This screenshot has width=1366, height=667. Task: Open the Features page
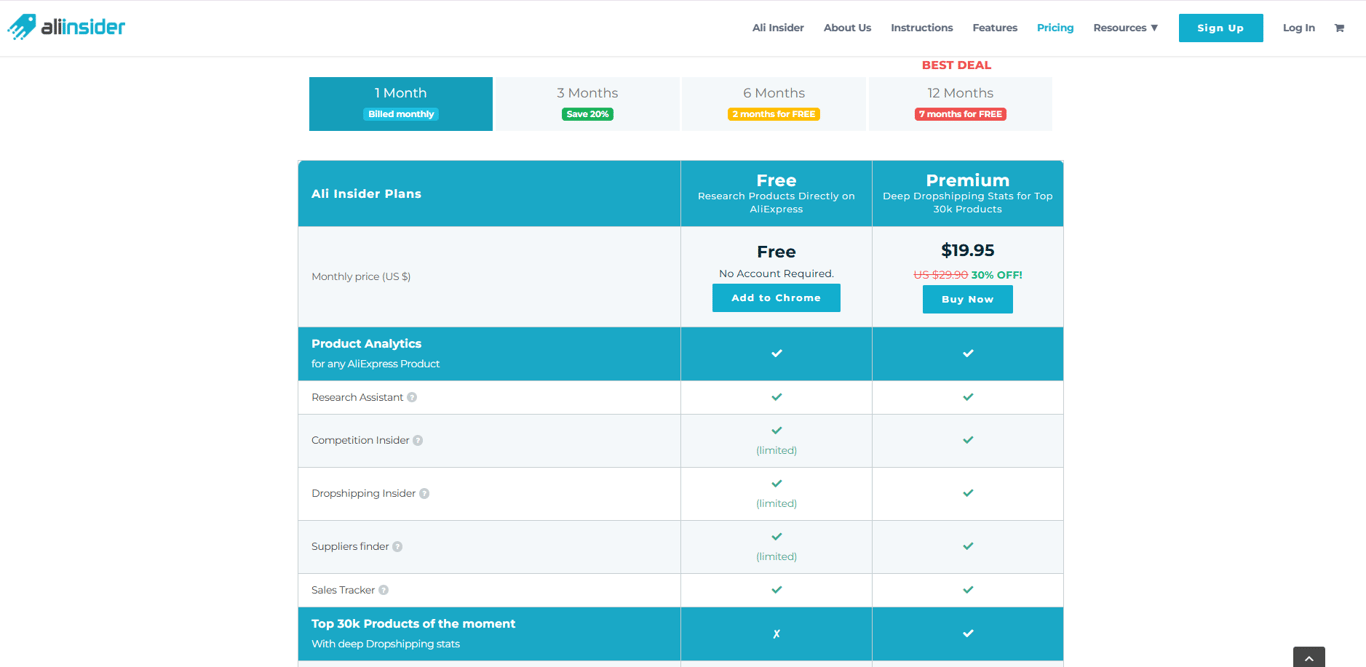click(x=995, y=28)
